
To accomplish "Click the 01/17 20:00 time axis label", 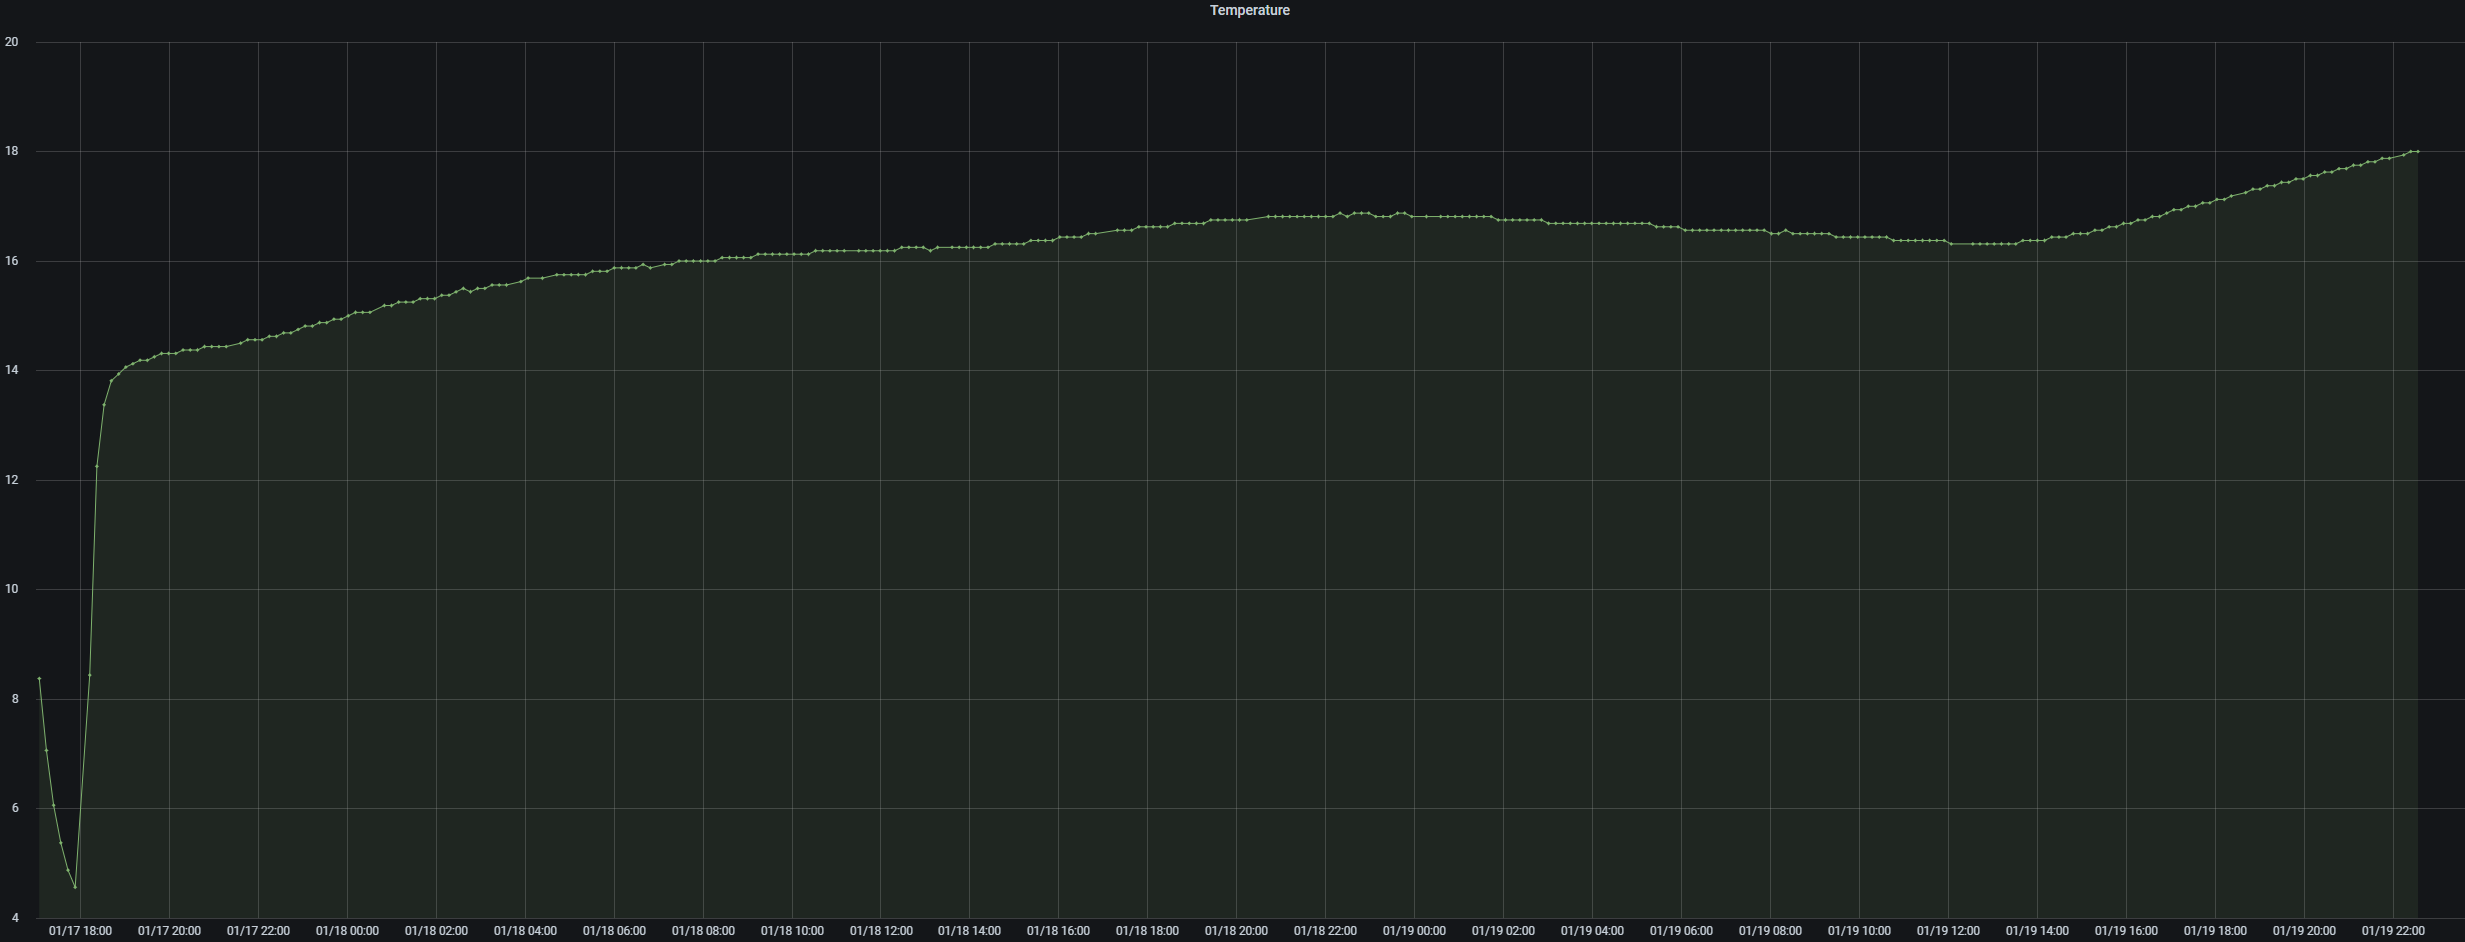I will point(169,931).
